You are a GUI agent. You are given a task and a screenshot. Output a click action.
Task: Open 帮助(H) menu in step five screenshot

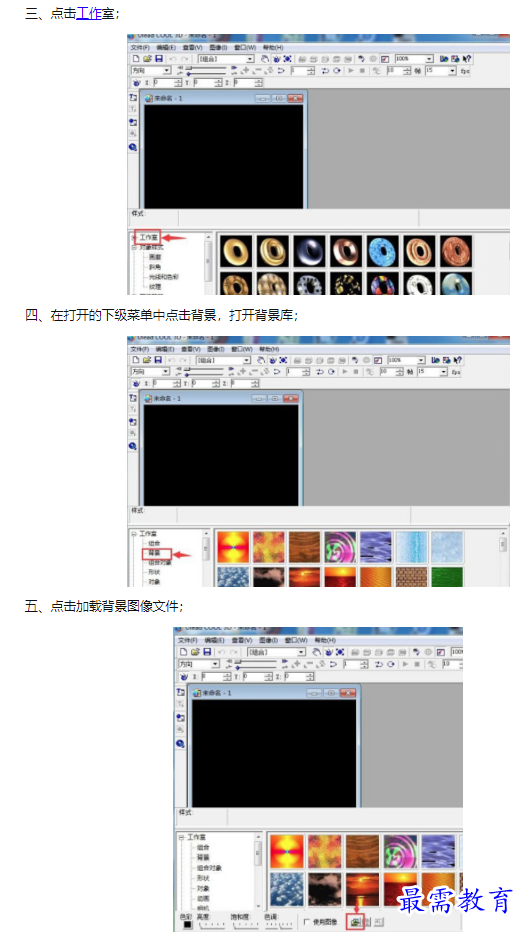click(x=325, y=640)
